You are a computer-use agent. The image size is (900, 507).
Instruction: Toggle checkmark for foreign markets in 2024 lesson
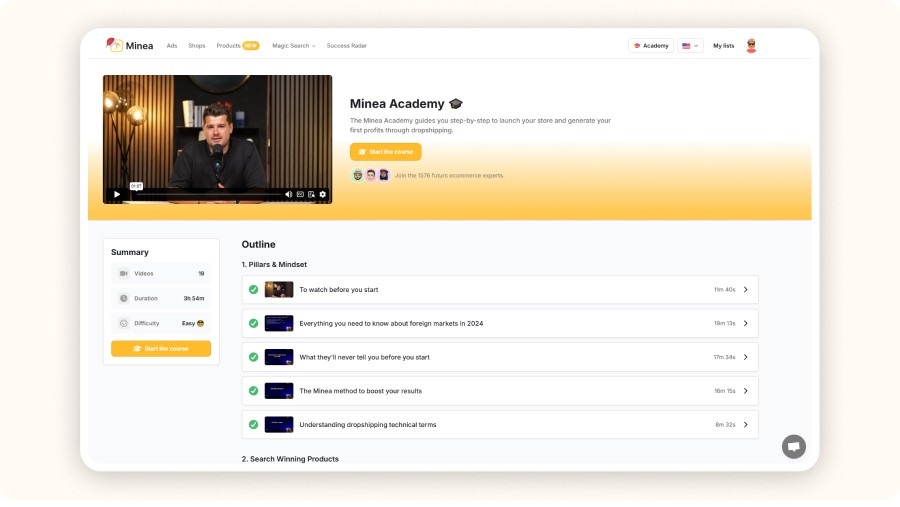coord(253,323)
